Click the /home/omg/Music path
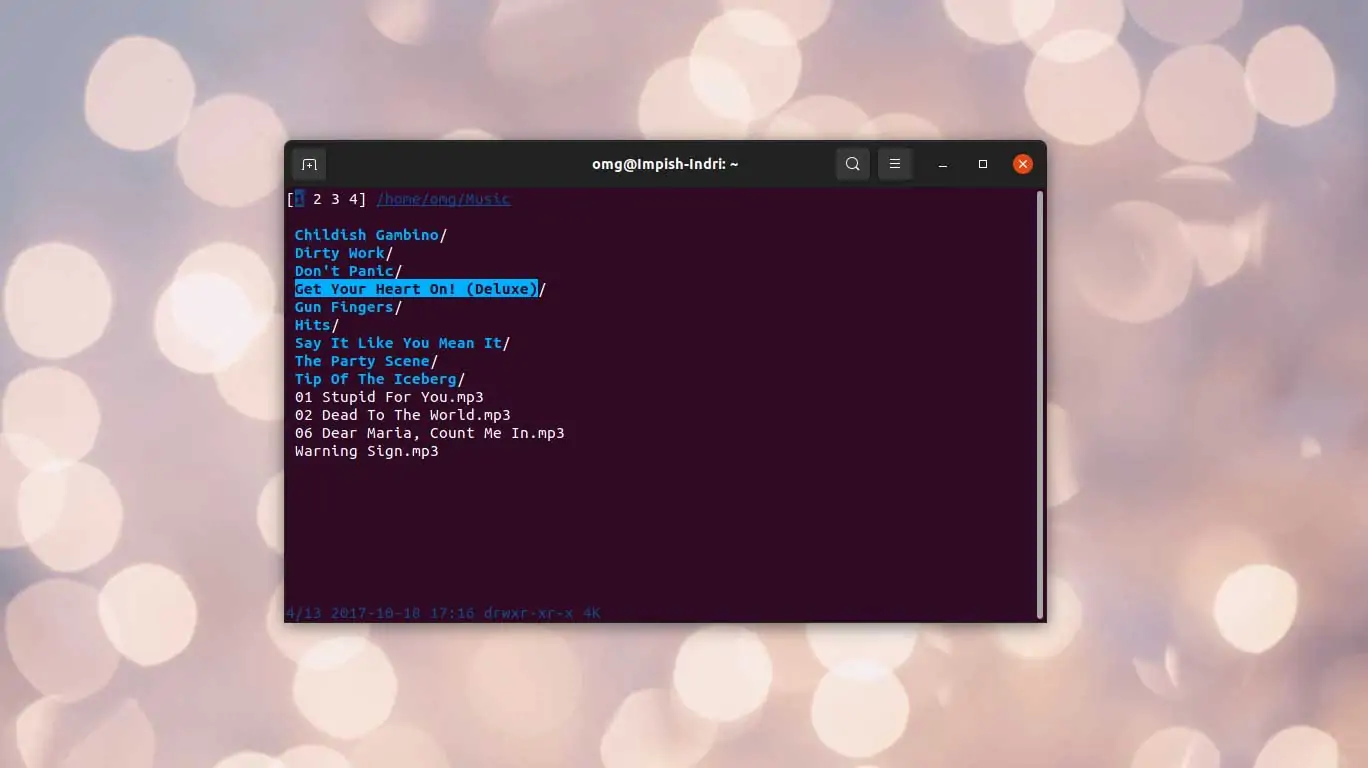 pos(443,199)
